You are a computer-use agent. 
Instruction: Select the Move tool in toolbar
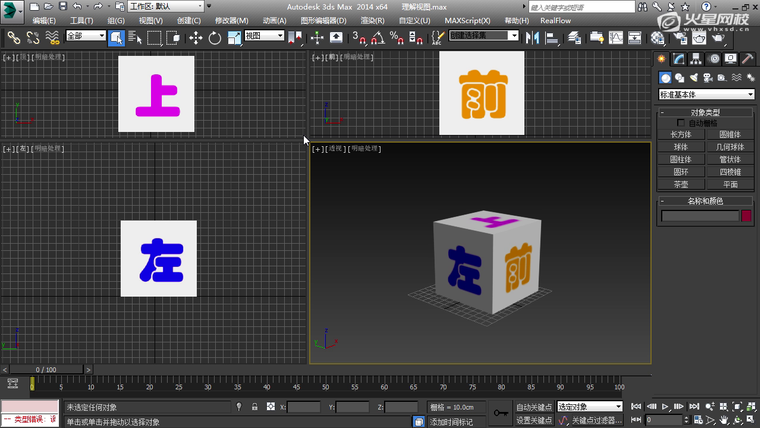(195, 37)
